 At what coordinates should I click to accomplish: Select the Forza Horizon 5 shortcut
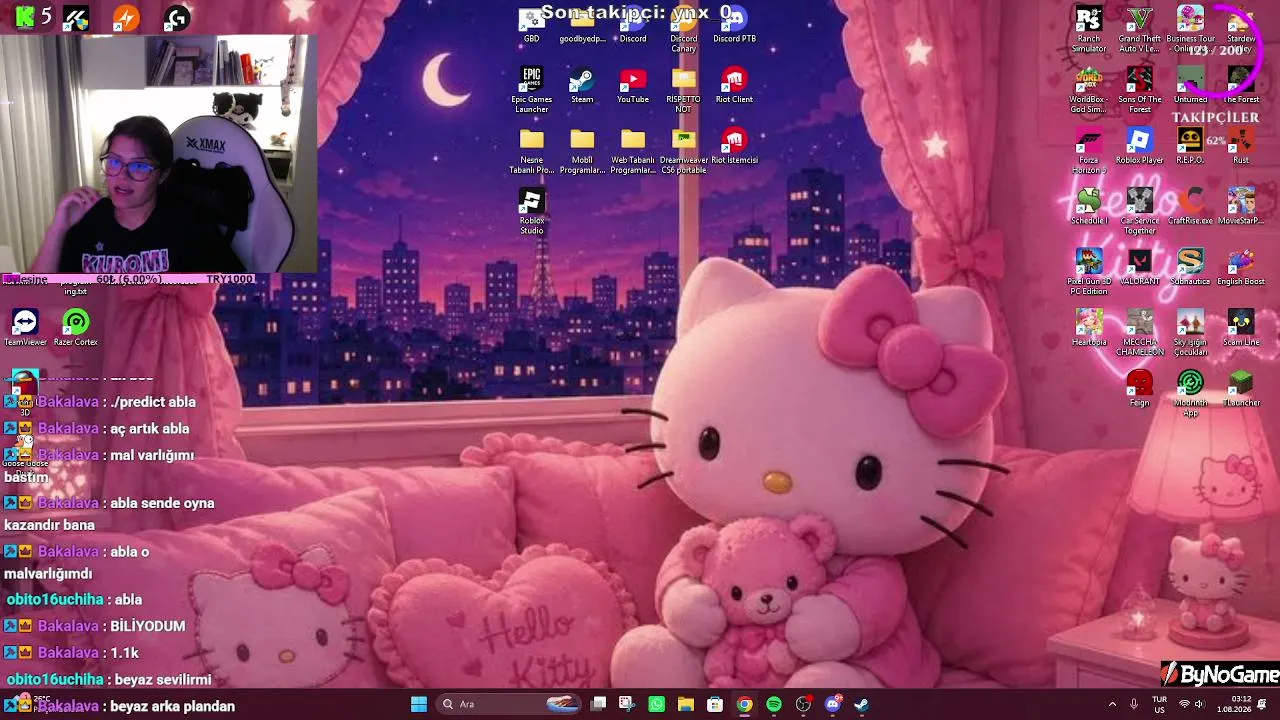click(1089, 151)
